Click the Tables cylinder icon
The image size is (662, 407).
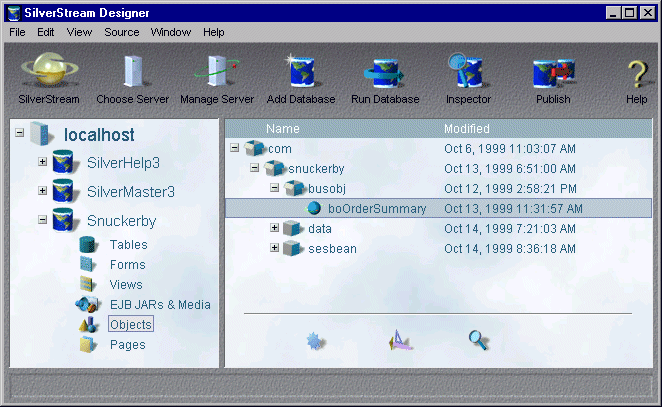(88, 244)
